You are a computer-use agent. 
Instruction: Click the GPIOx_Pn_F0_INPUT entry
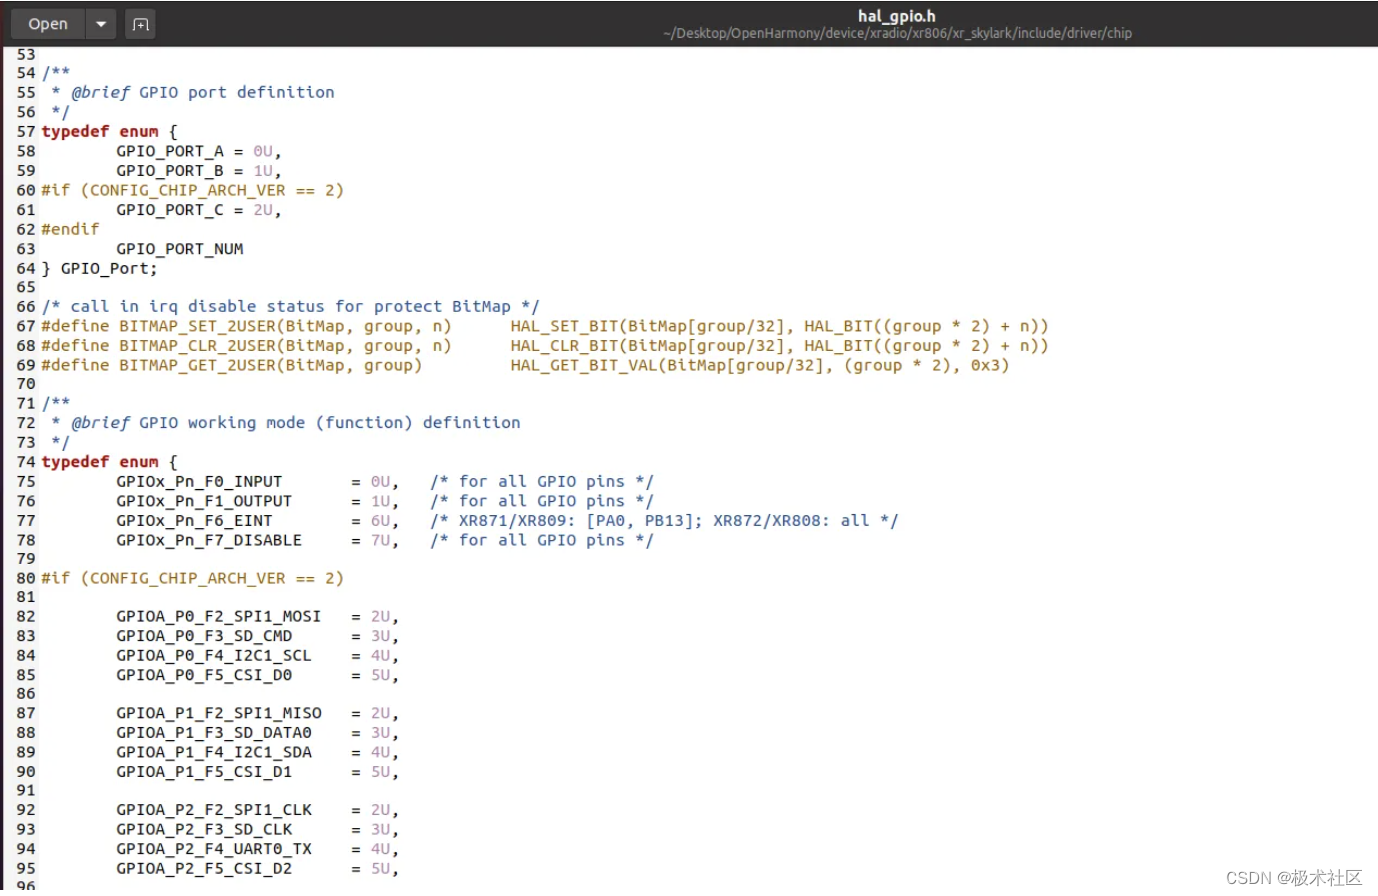(x=199, y=481)
